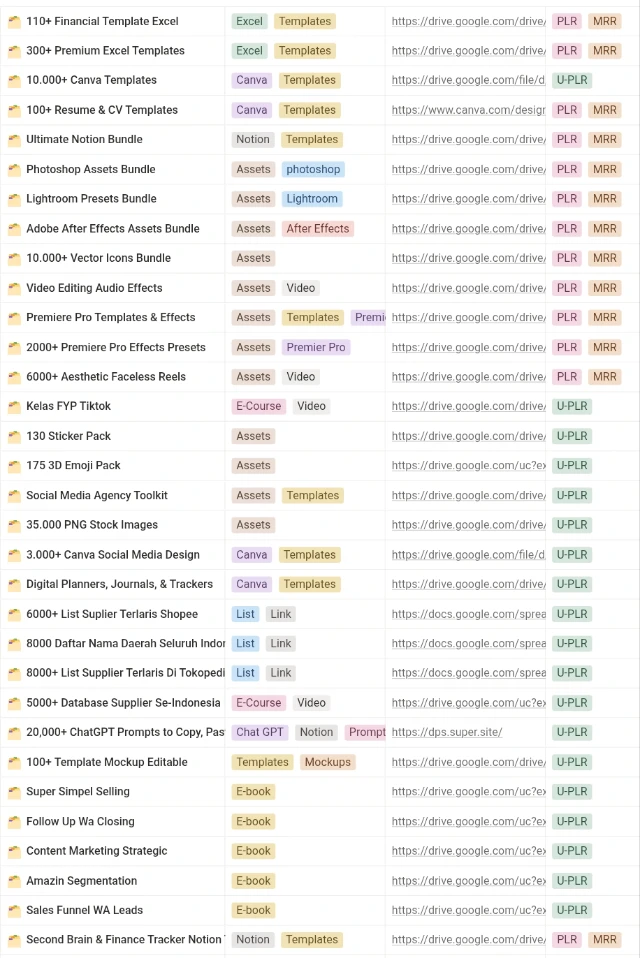Image resolution: width=640 pixels, height=958 pixels.
Task: Click the page icon beside 2000+ Premiere Pro Effects Presets
Action: tap(14, 348)
